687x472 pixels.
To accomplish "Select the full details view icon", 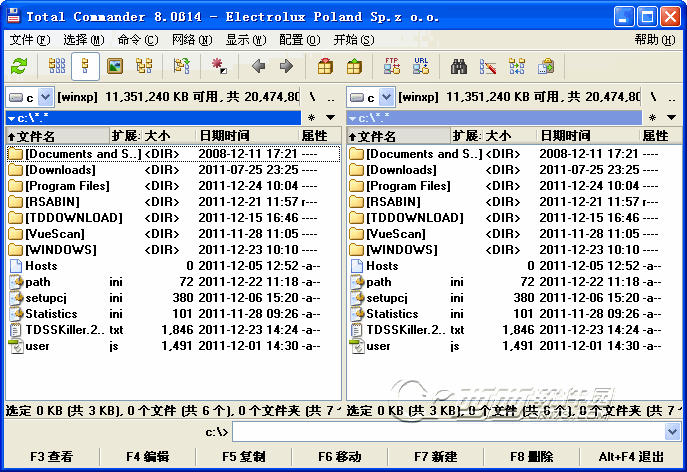I will pyautogui.click(x=85, y=66).
